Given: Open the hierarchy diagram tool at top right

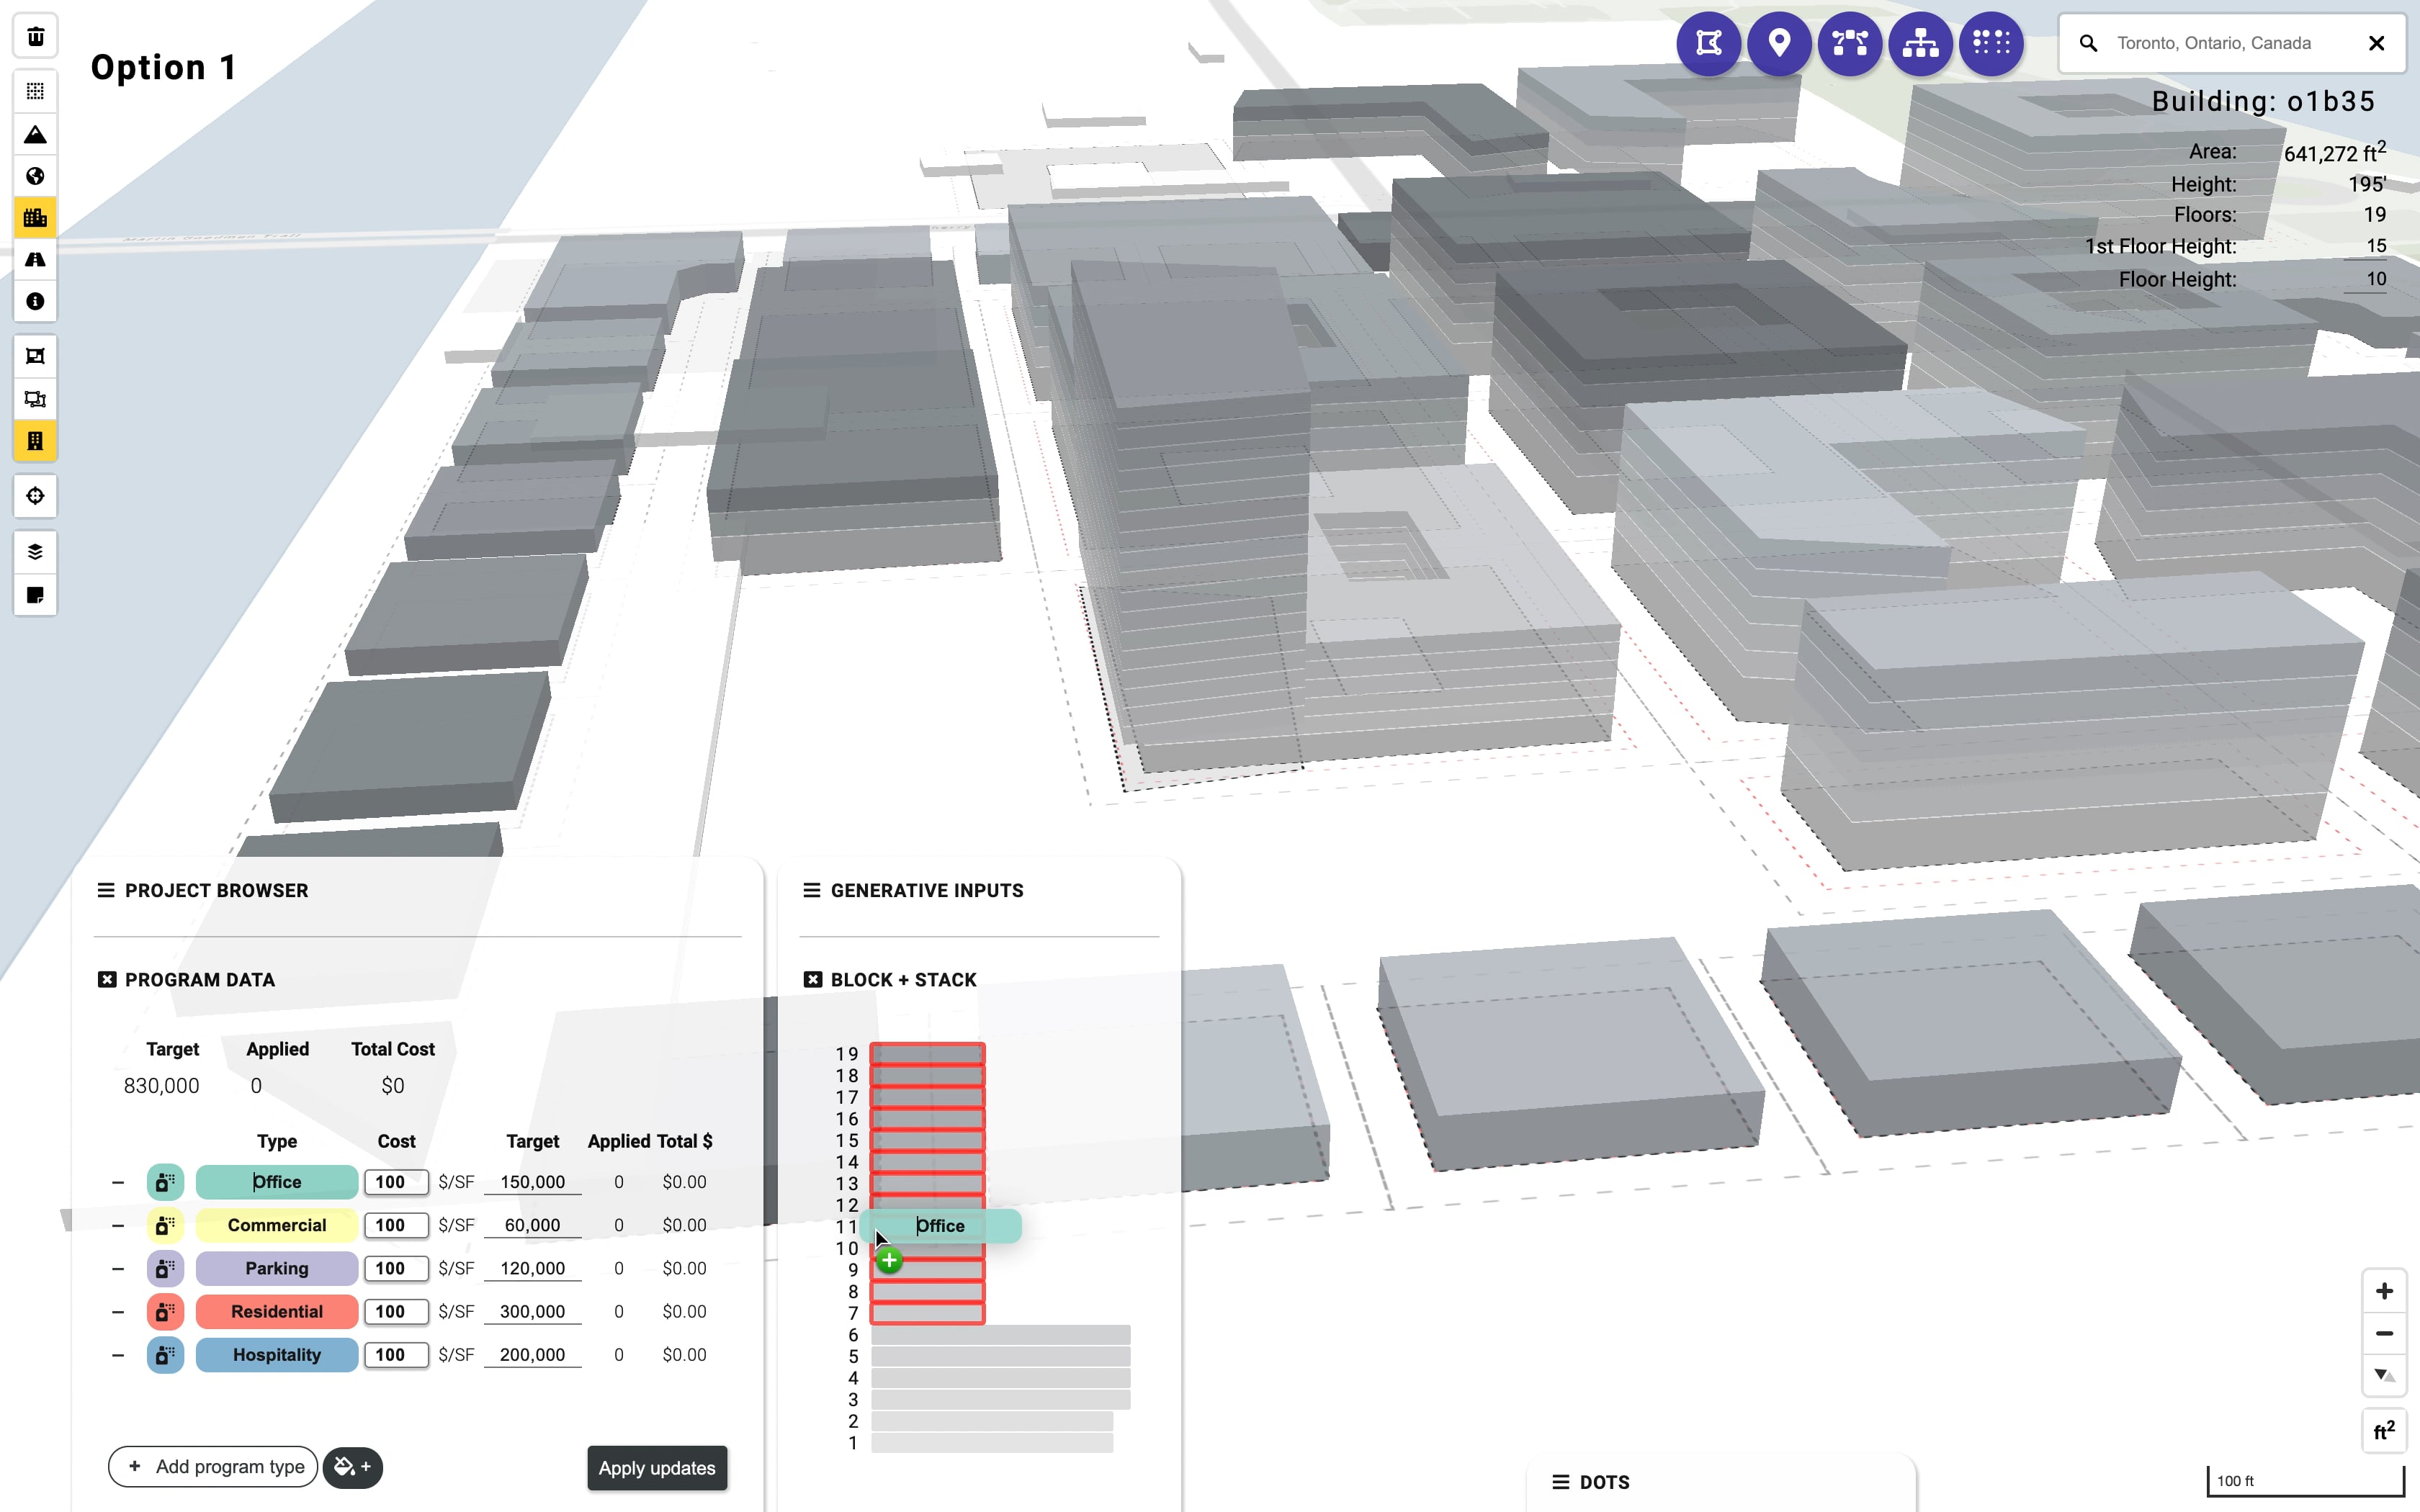Looking at the screenshot, I should (1921, 43).
